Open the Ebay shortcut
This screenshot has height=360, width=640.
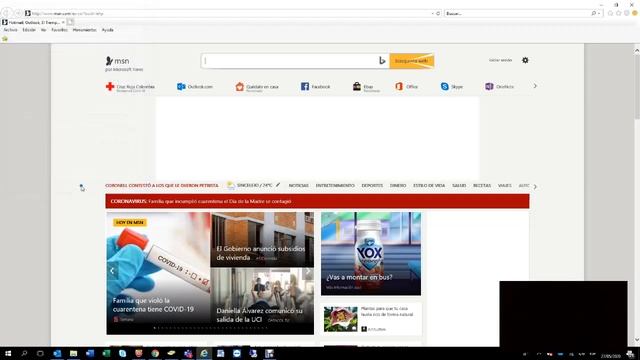[366, 87]
